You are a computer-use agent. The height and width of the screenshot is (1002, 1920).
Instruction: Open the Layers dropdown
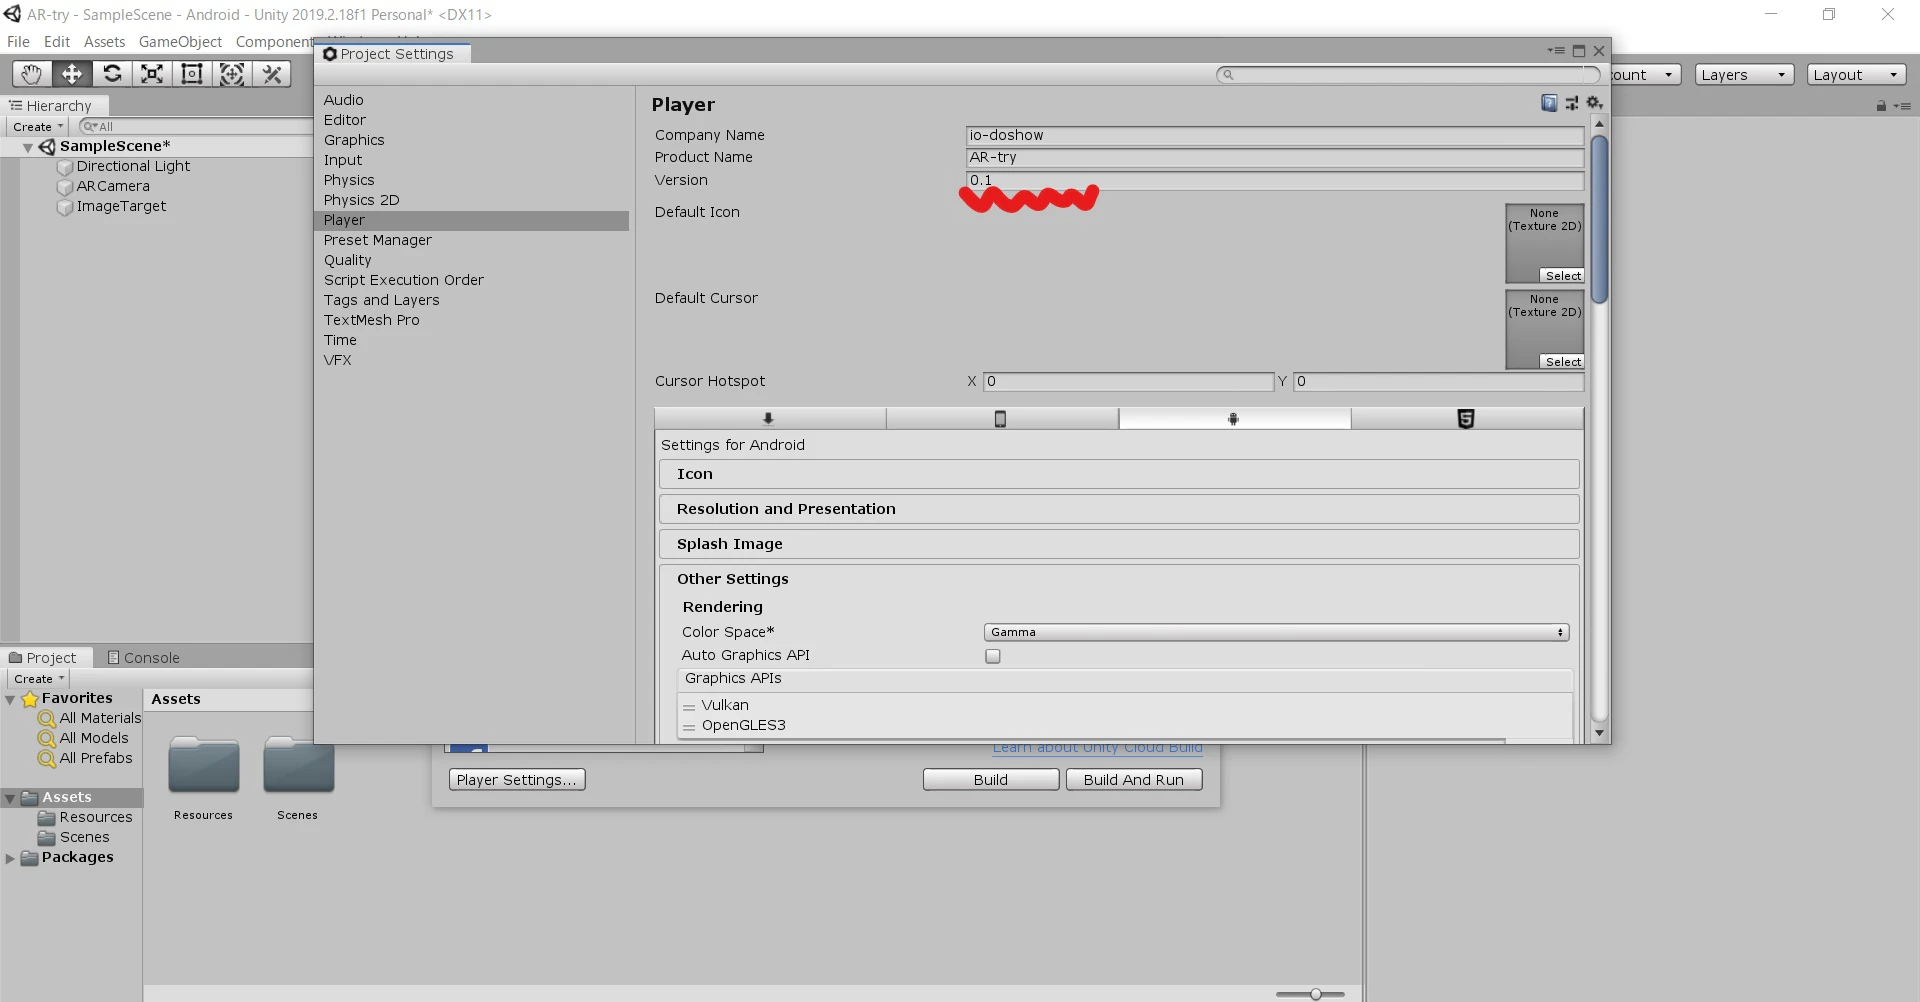[x=1744, y=74]
